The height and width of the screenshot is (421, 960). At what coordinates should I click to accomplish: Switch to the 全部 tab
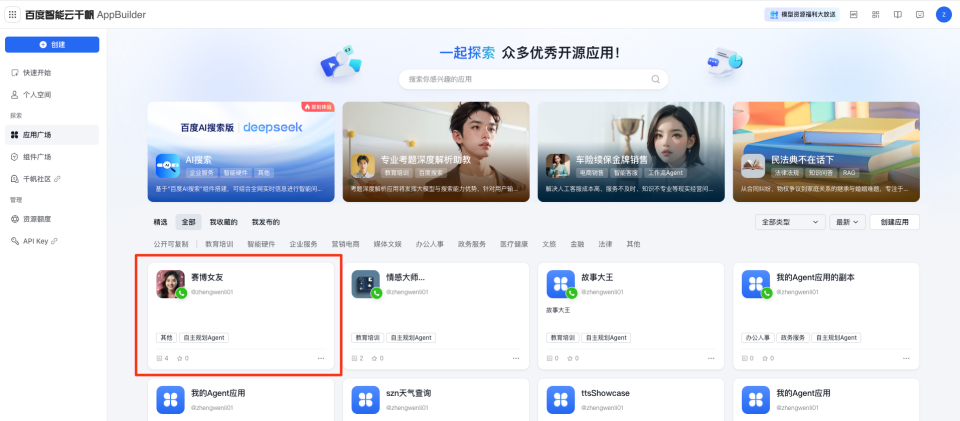[189, 222]
